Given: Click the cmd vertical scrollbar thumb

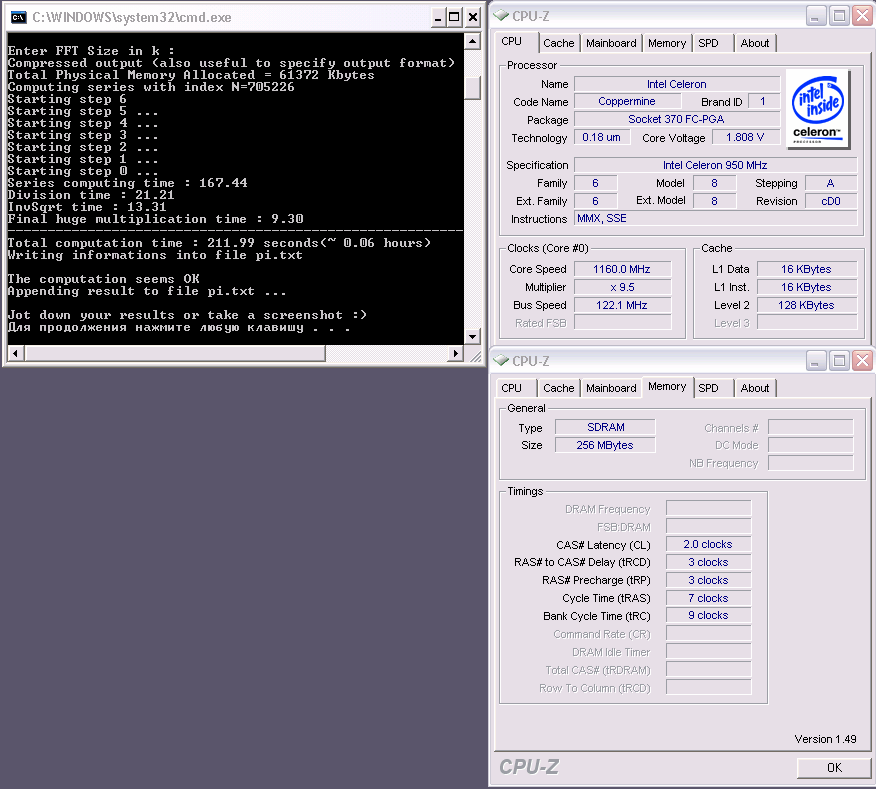Looking at the screenshot, I should [x=473, y=87].
